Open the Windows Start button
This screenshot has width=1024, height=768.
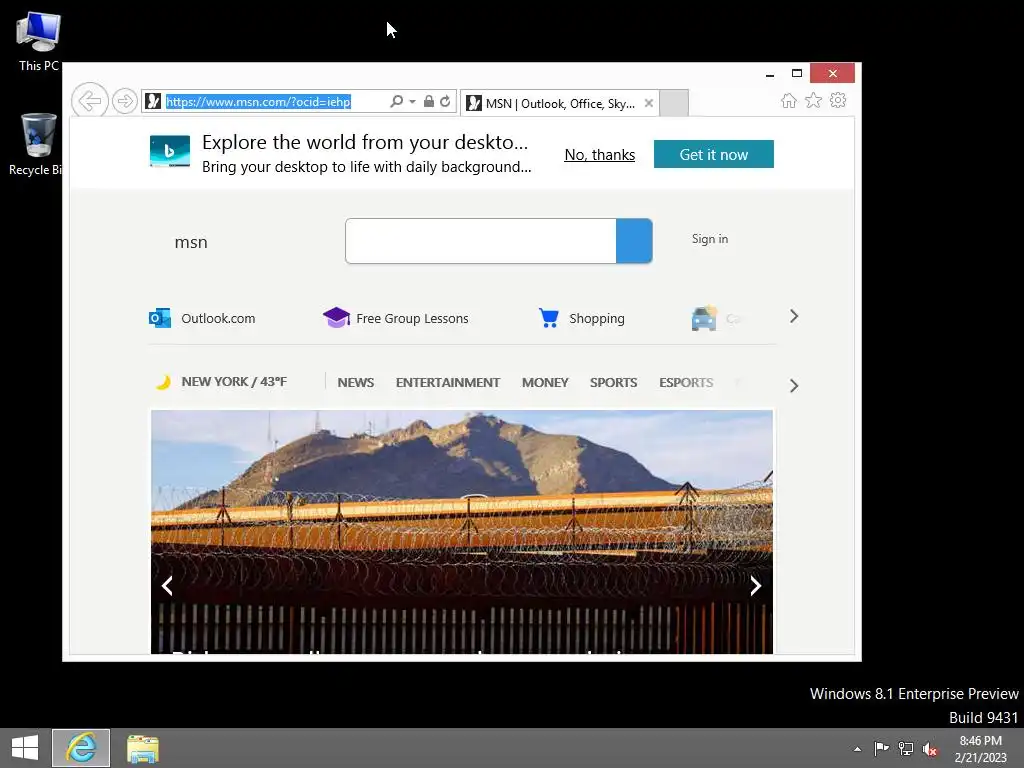click(25, 748)
